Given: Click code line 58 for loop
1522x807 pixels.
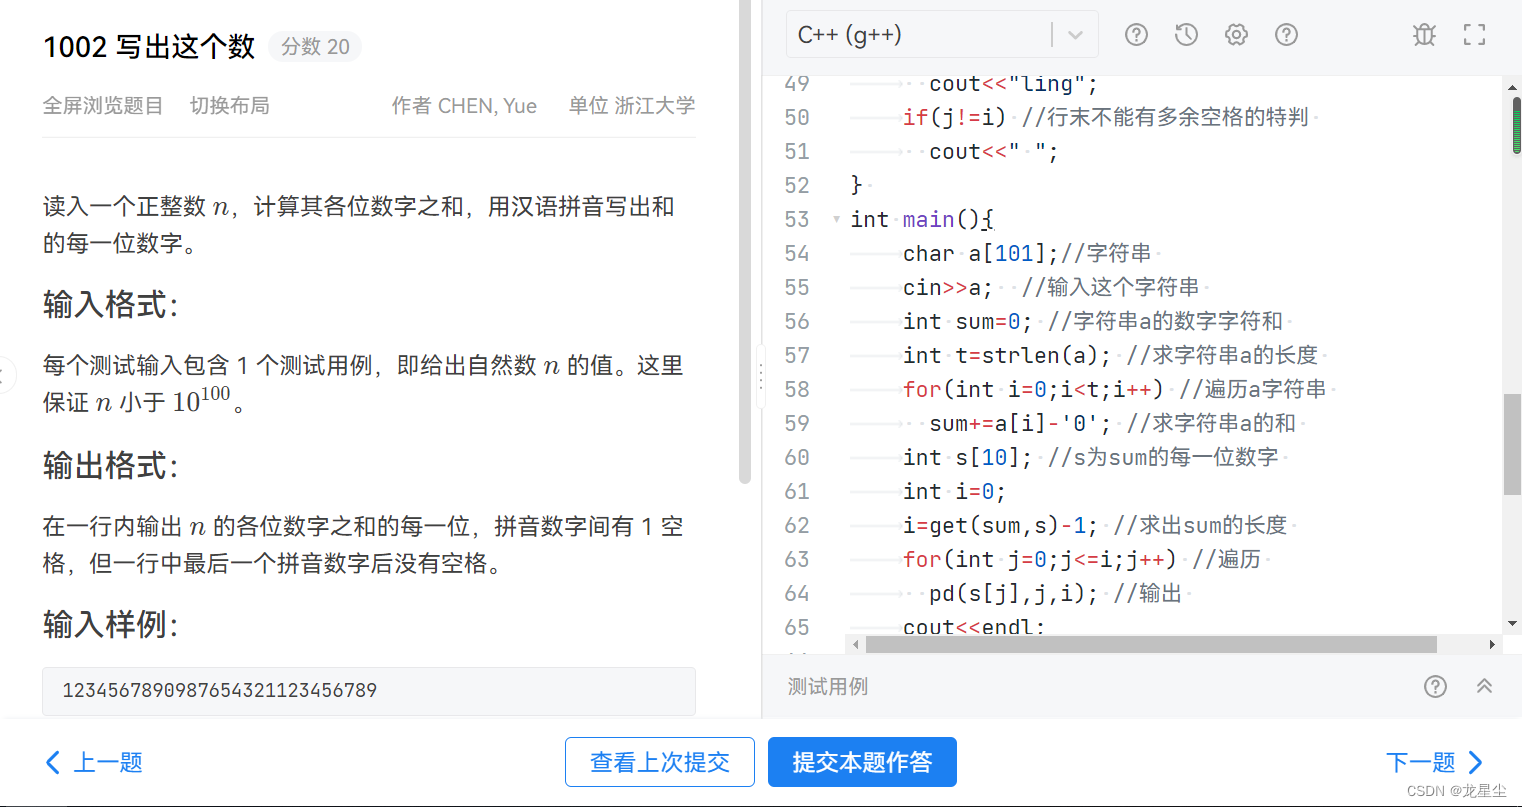Looking at the screenshot, I should point(1115,390).
